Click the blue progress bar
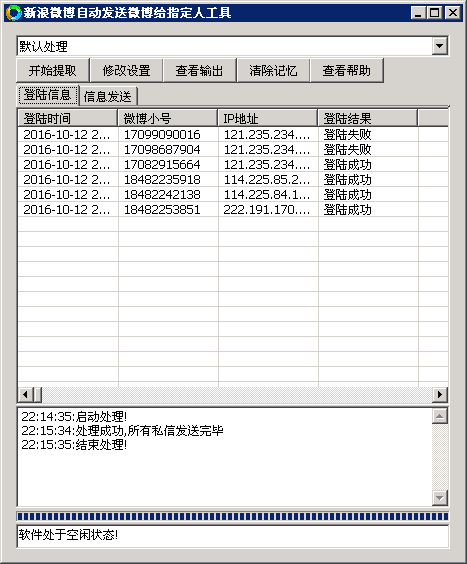The image size is (467, 564). pos(233,517)
